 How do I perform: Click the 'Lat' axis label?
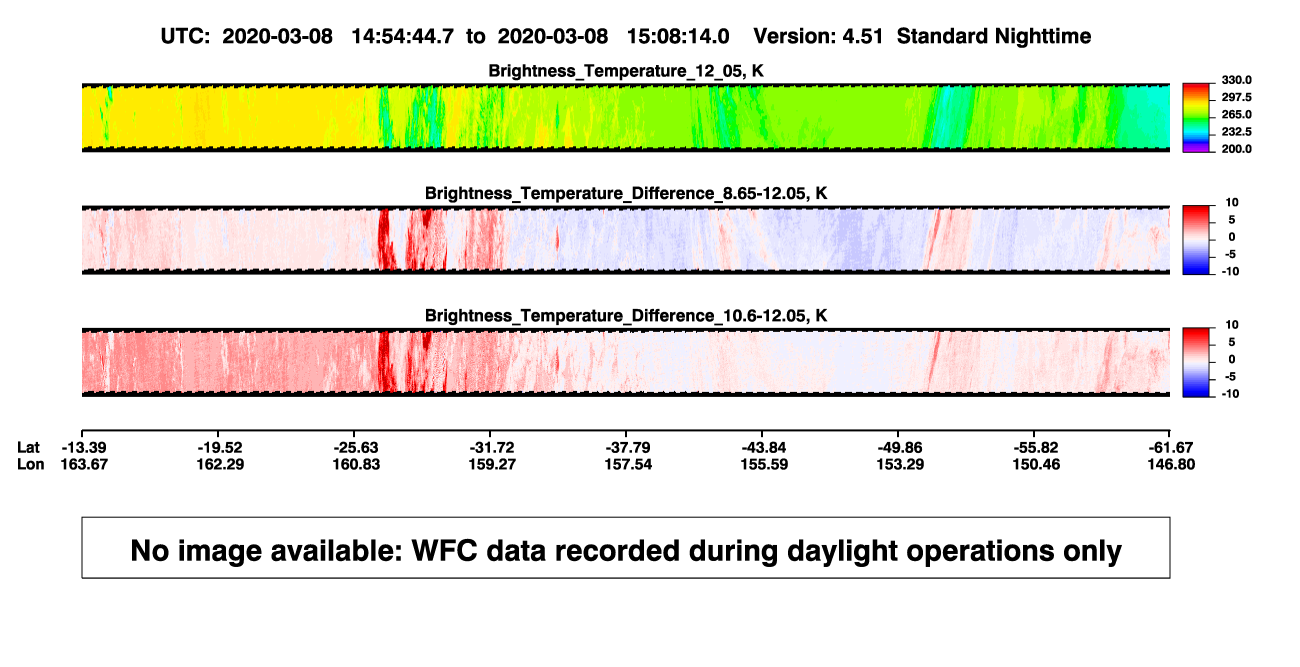[x=28, y=447]
